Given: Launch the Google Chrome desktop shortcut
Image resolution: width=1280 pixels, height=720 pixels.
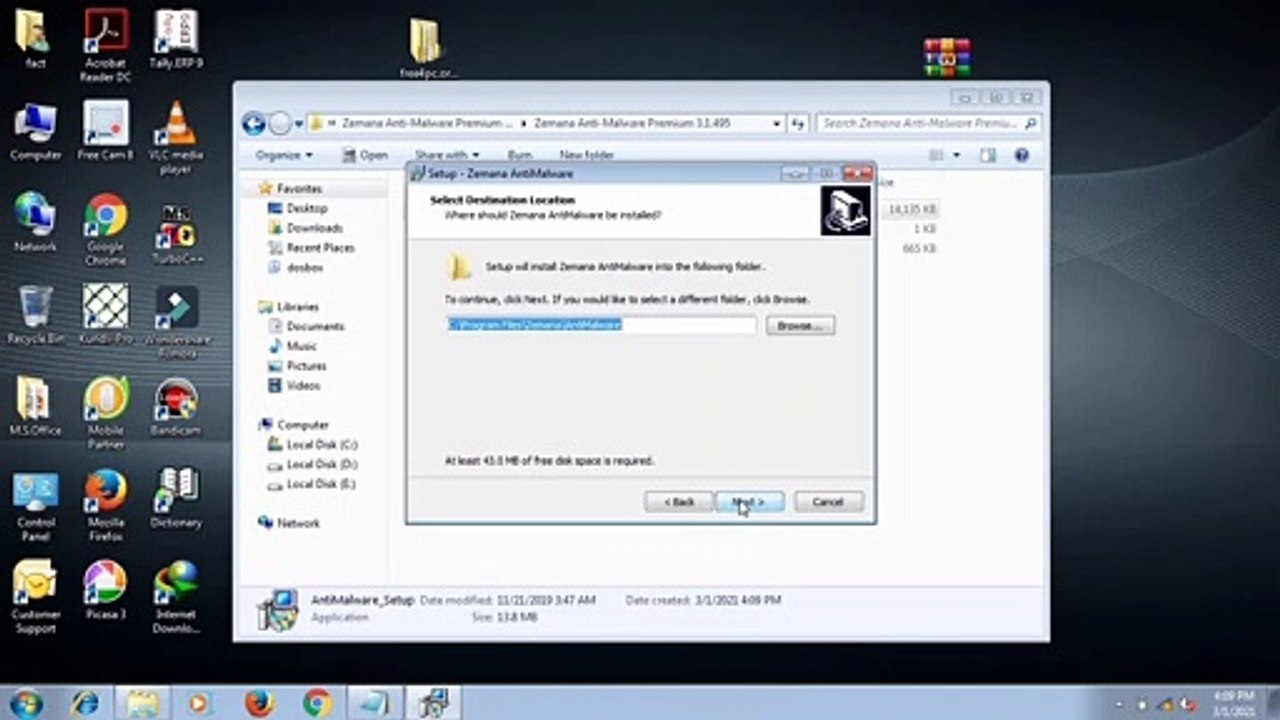Looking at the screenshot, I should (x=106, y=229).
